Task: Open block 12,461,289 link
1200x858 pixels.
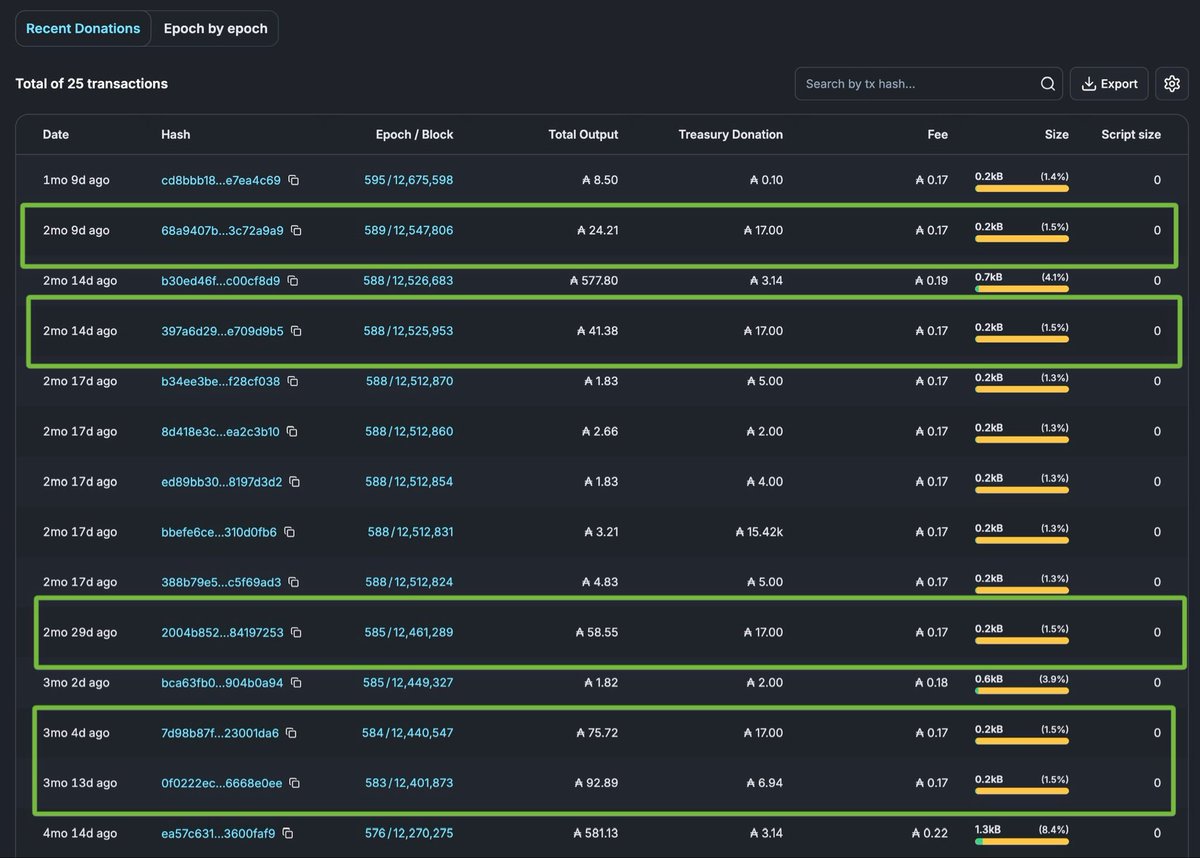Action: pyautogui.click(x=423, y=632)
